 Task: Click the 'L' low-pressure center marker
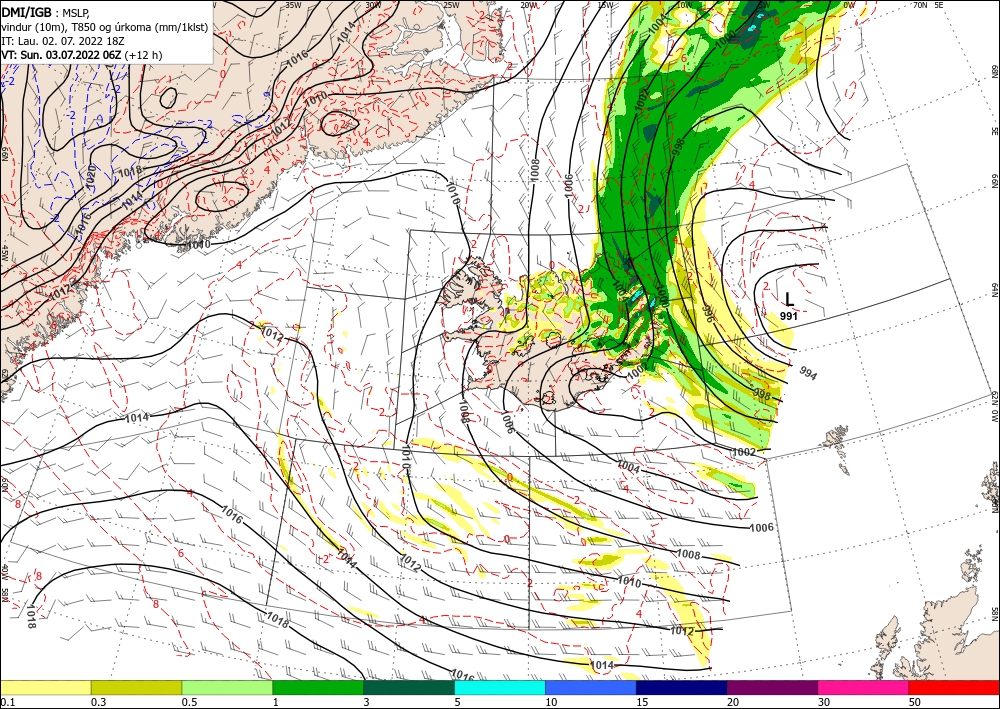pos(790,299)
